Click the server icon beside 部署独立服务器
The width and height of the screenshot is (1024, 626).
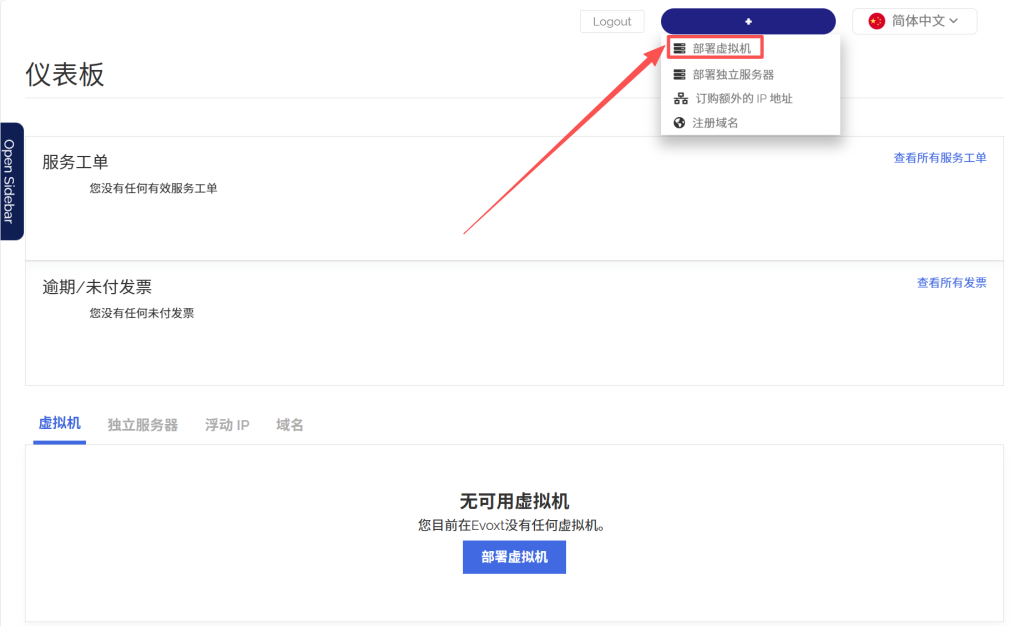[680, 74]
